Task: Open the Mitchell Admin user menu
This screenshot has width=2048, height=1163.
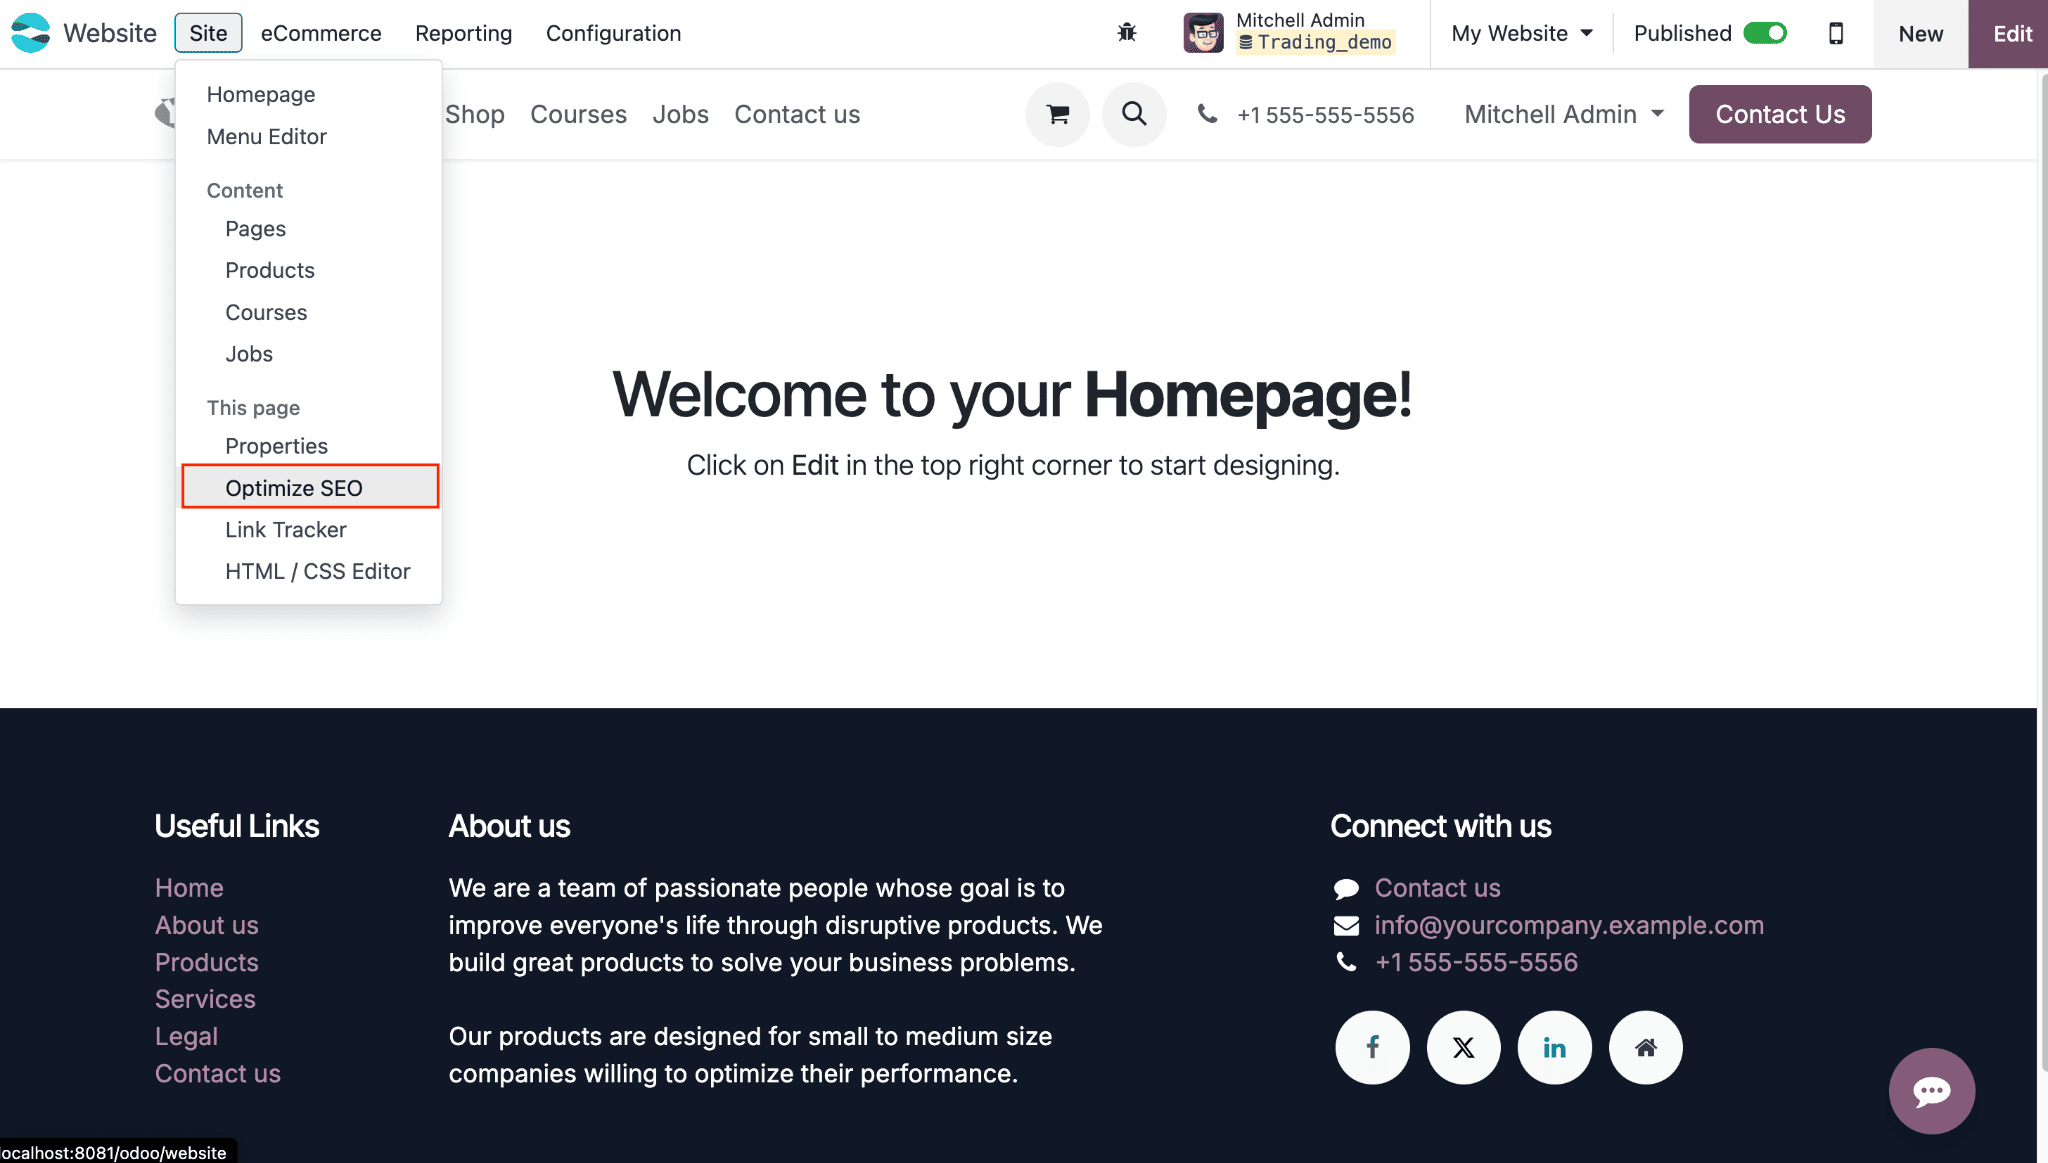Action: point(1290,33)
